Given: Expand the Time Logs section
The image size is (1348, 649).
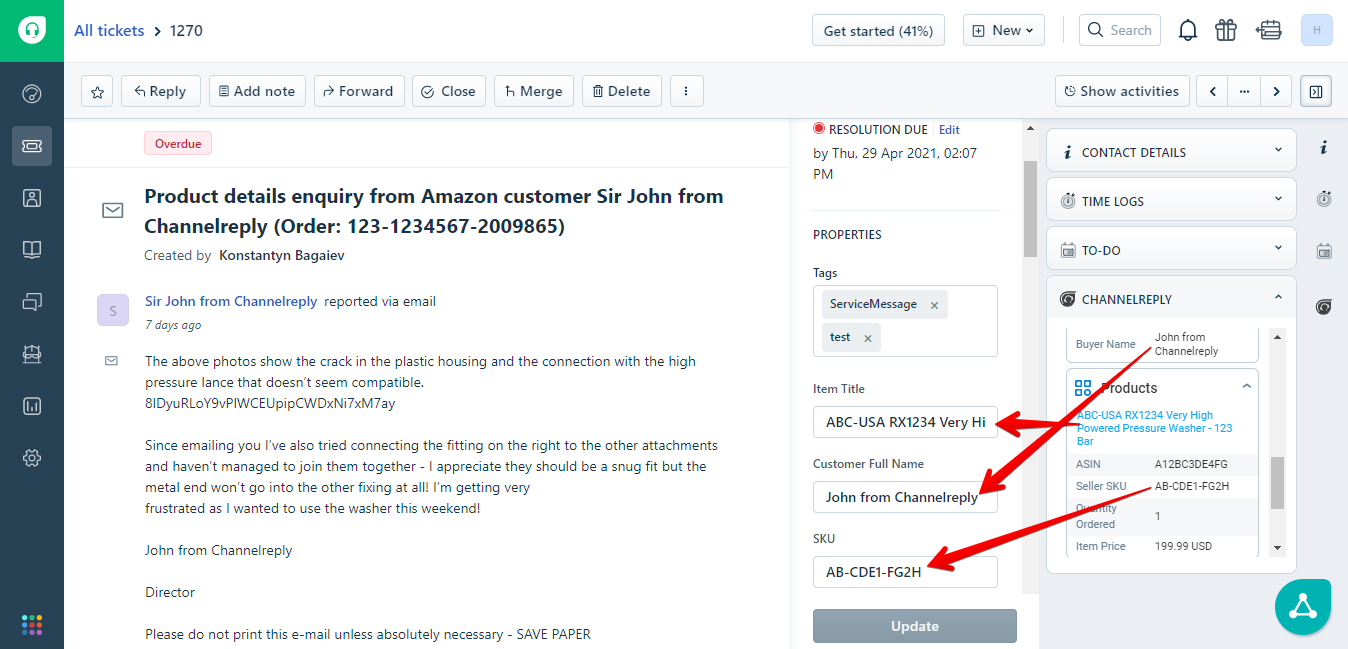Looking at the screenshot, I should click(1171, 201).
